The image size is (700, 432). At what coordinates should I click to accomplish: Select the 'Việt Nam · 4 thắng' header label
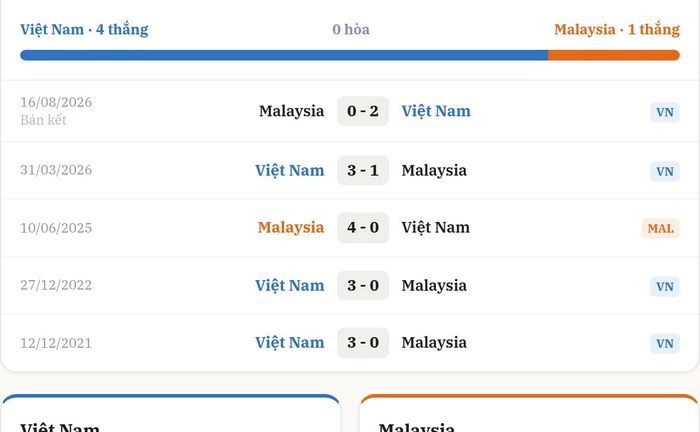pyautogui.click(x=84, y=29)
